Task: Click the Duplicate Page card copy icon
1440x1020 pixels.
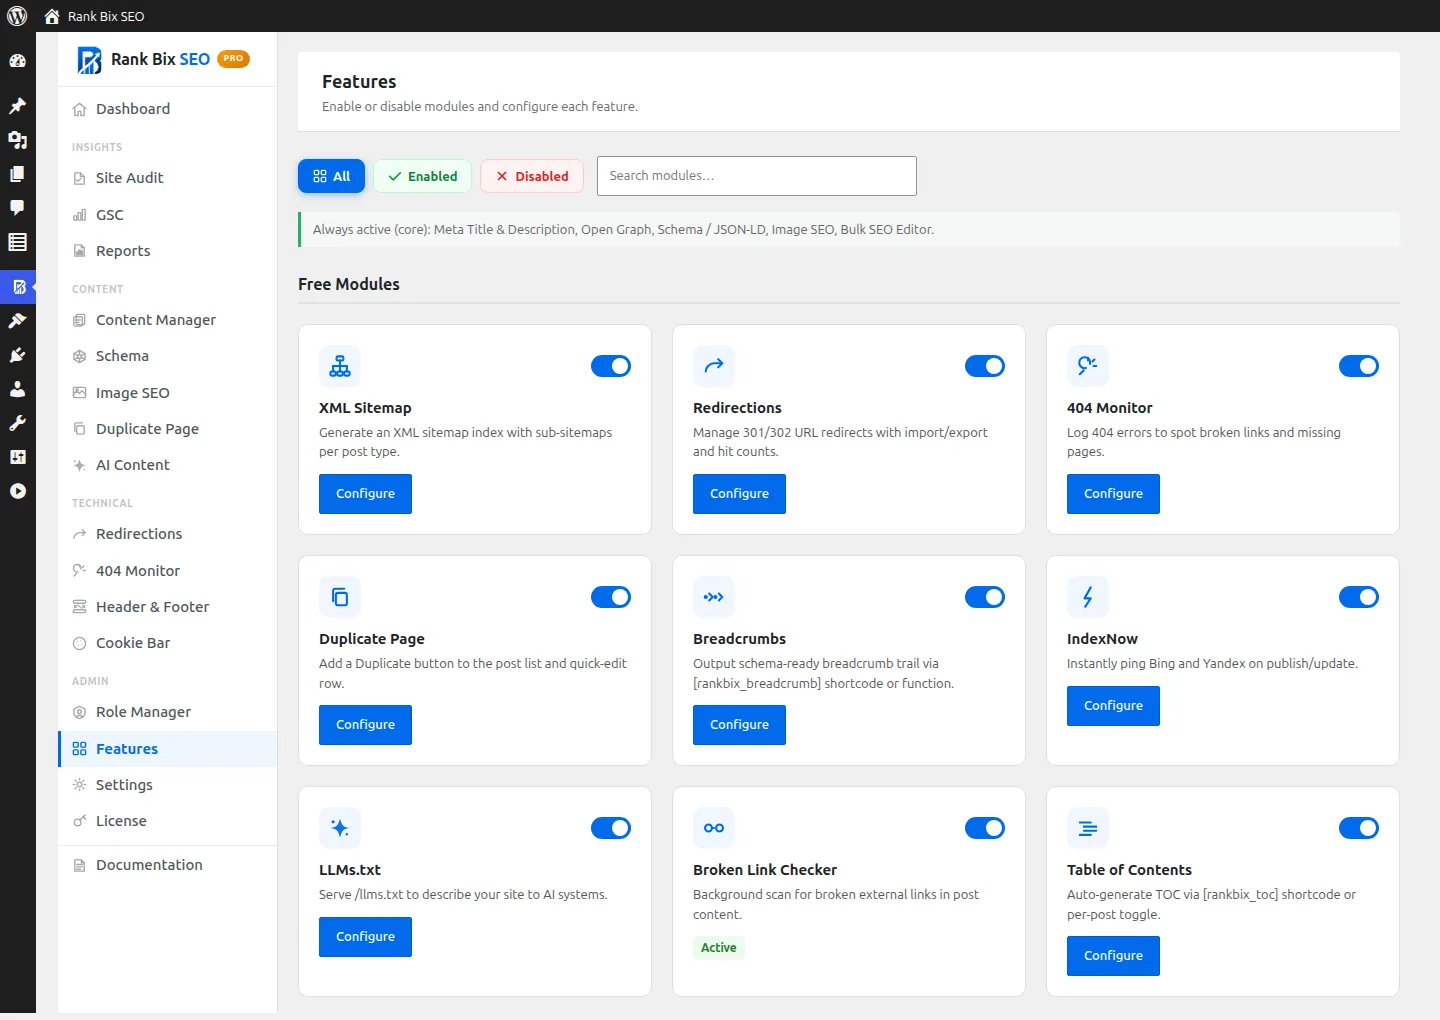Action: pos(340,597)
